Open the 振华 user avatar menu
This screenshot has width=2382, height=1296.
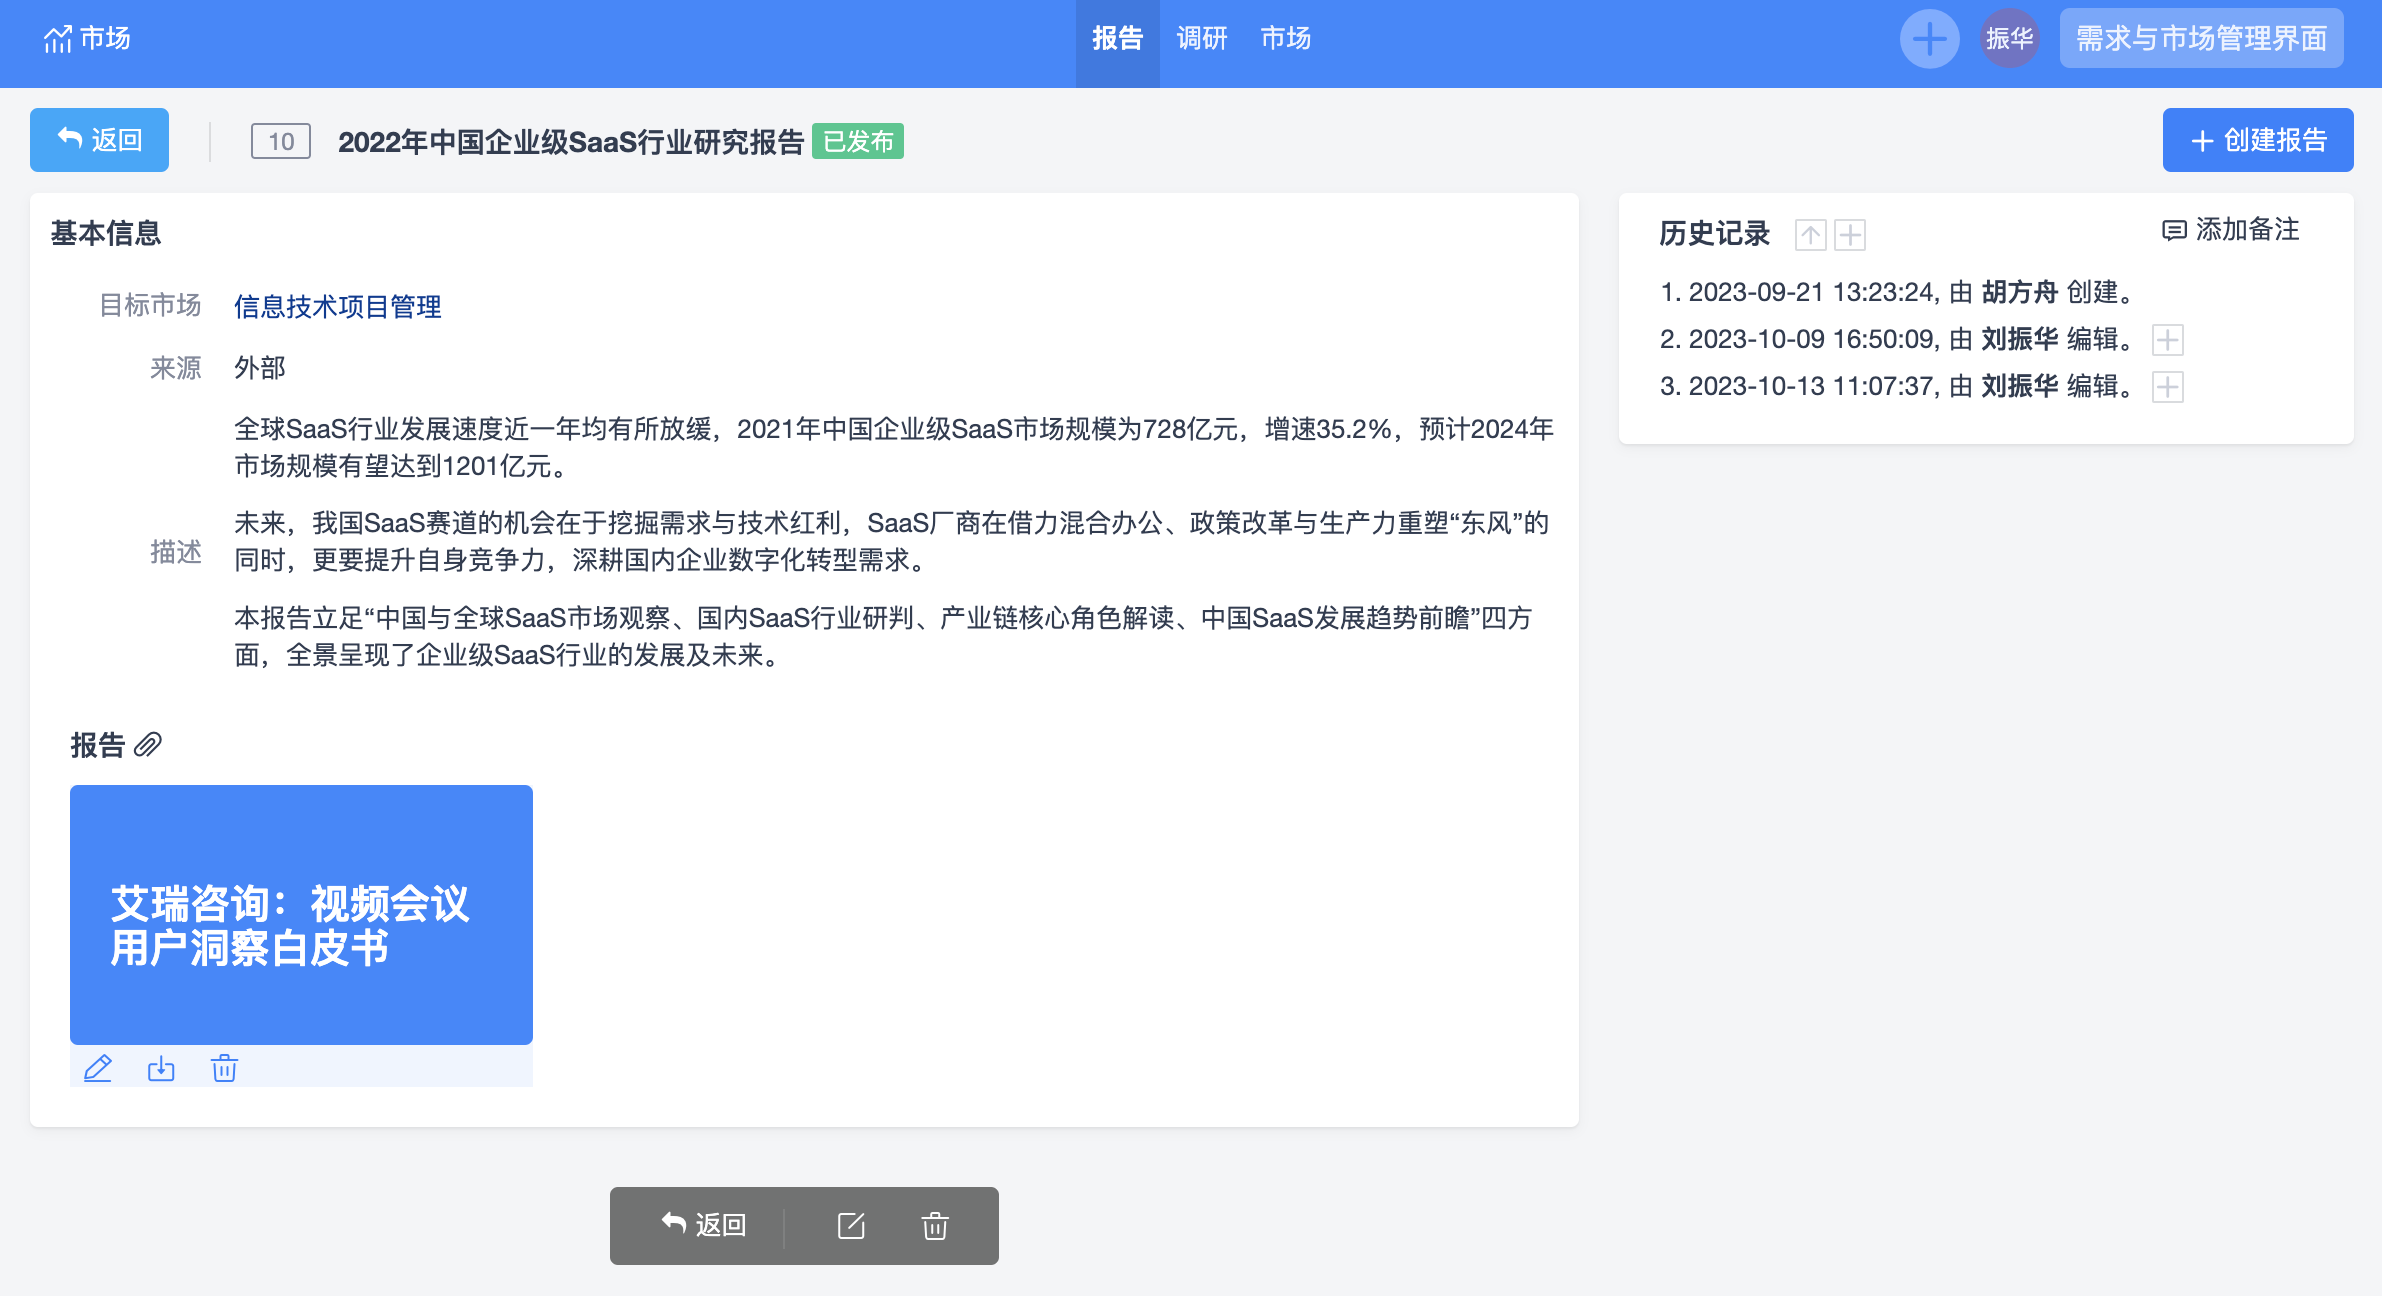tap(2009, 39)
